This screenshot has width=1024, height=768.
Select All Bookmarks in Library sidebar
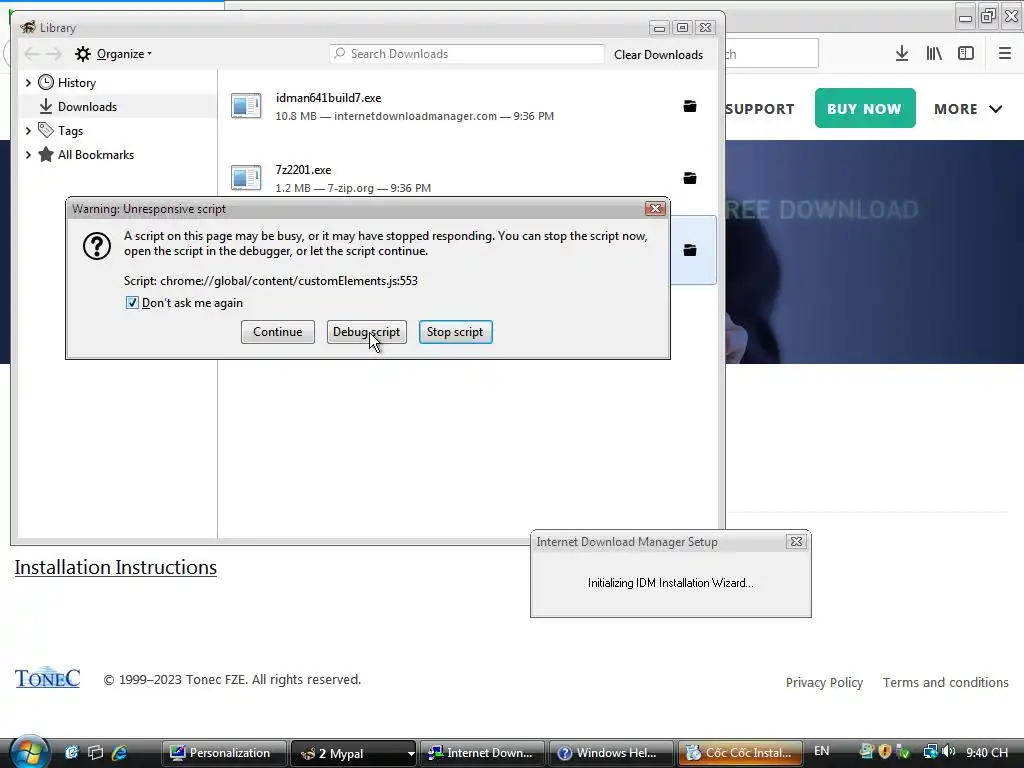pos(96,155)
